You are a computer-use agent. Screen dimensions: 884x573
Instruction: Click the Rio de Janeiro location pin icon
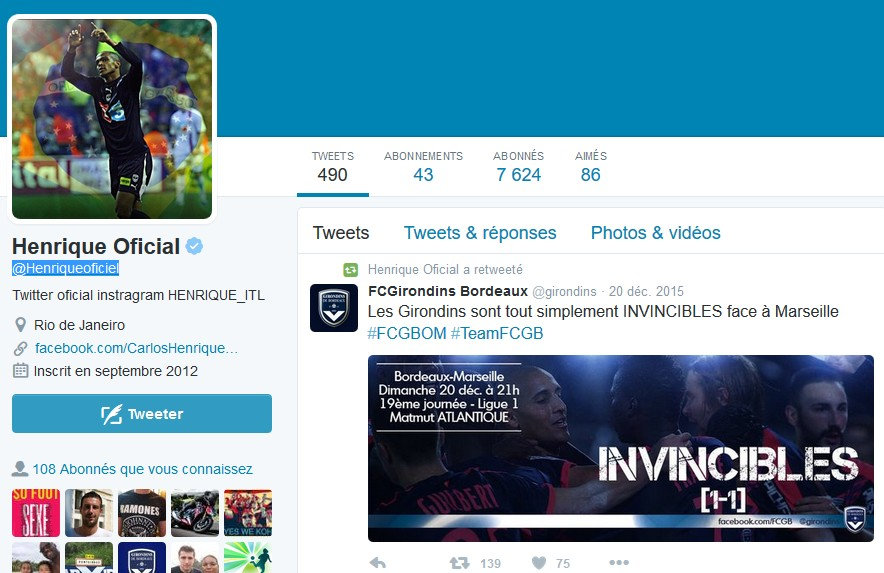pyautogui.click(x=20, y=325)
